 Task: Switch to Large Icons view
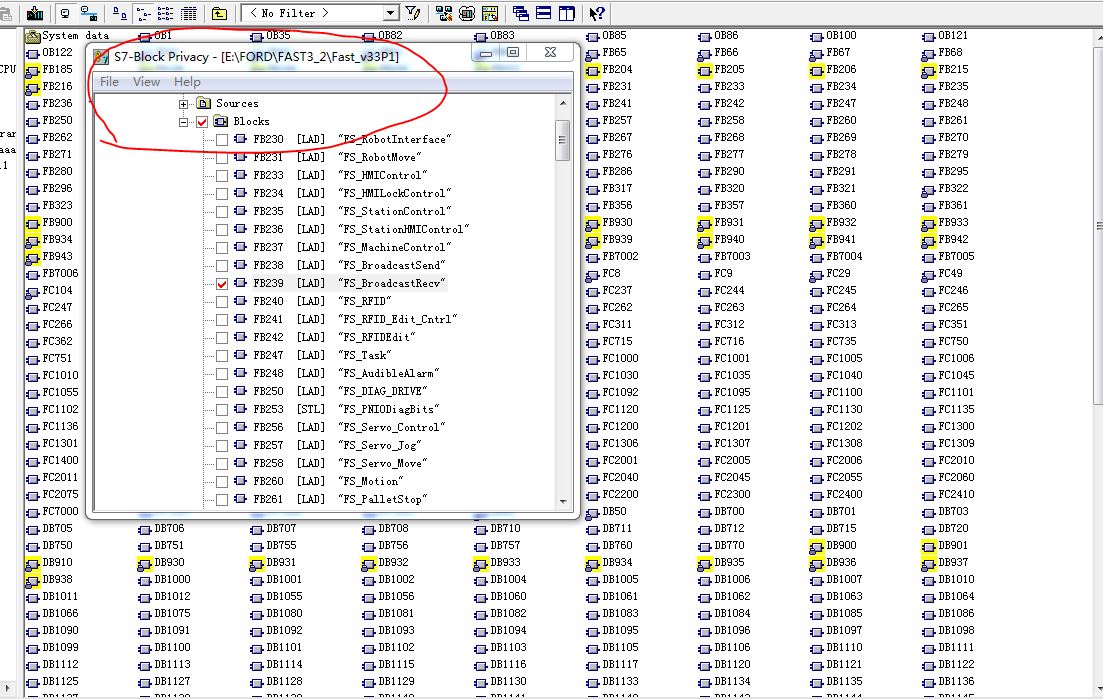(120, 13)
